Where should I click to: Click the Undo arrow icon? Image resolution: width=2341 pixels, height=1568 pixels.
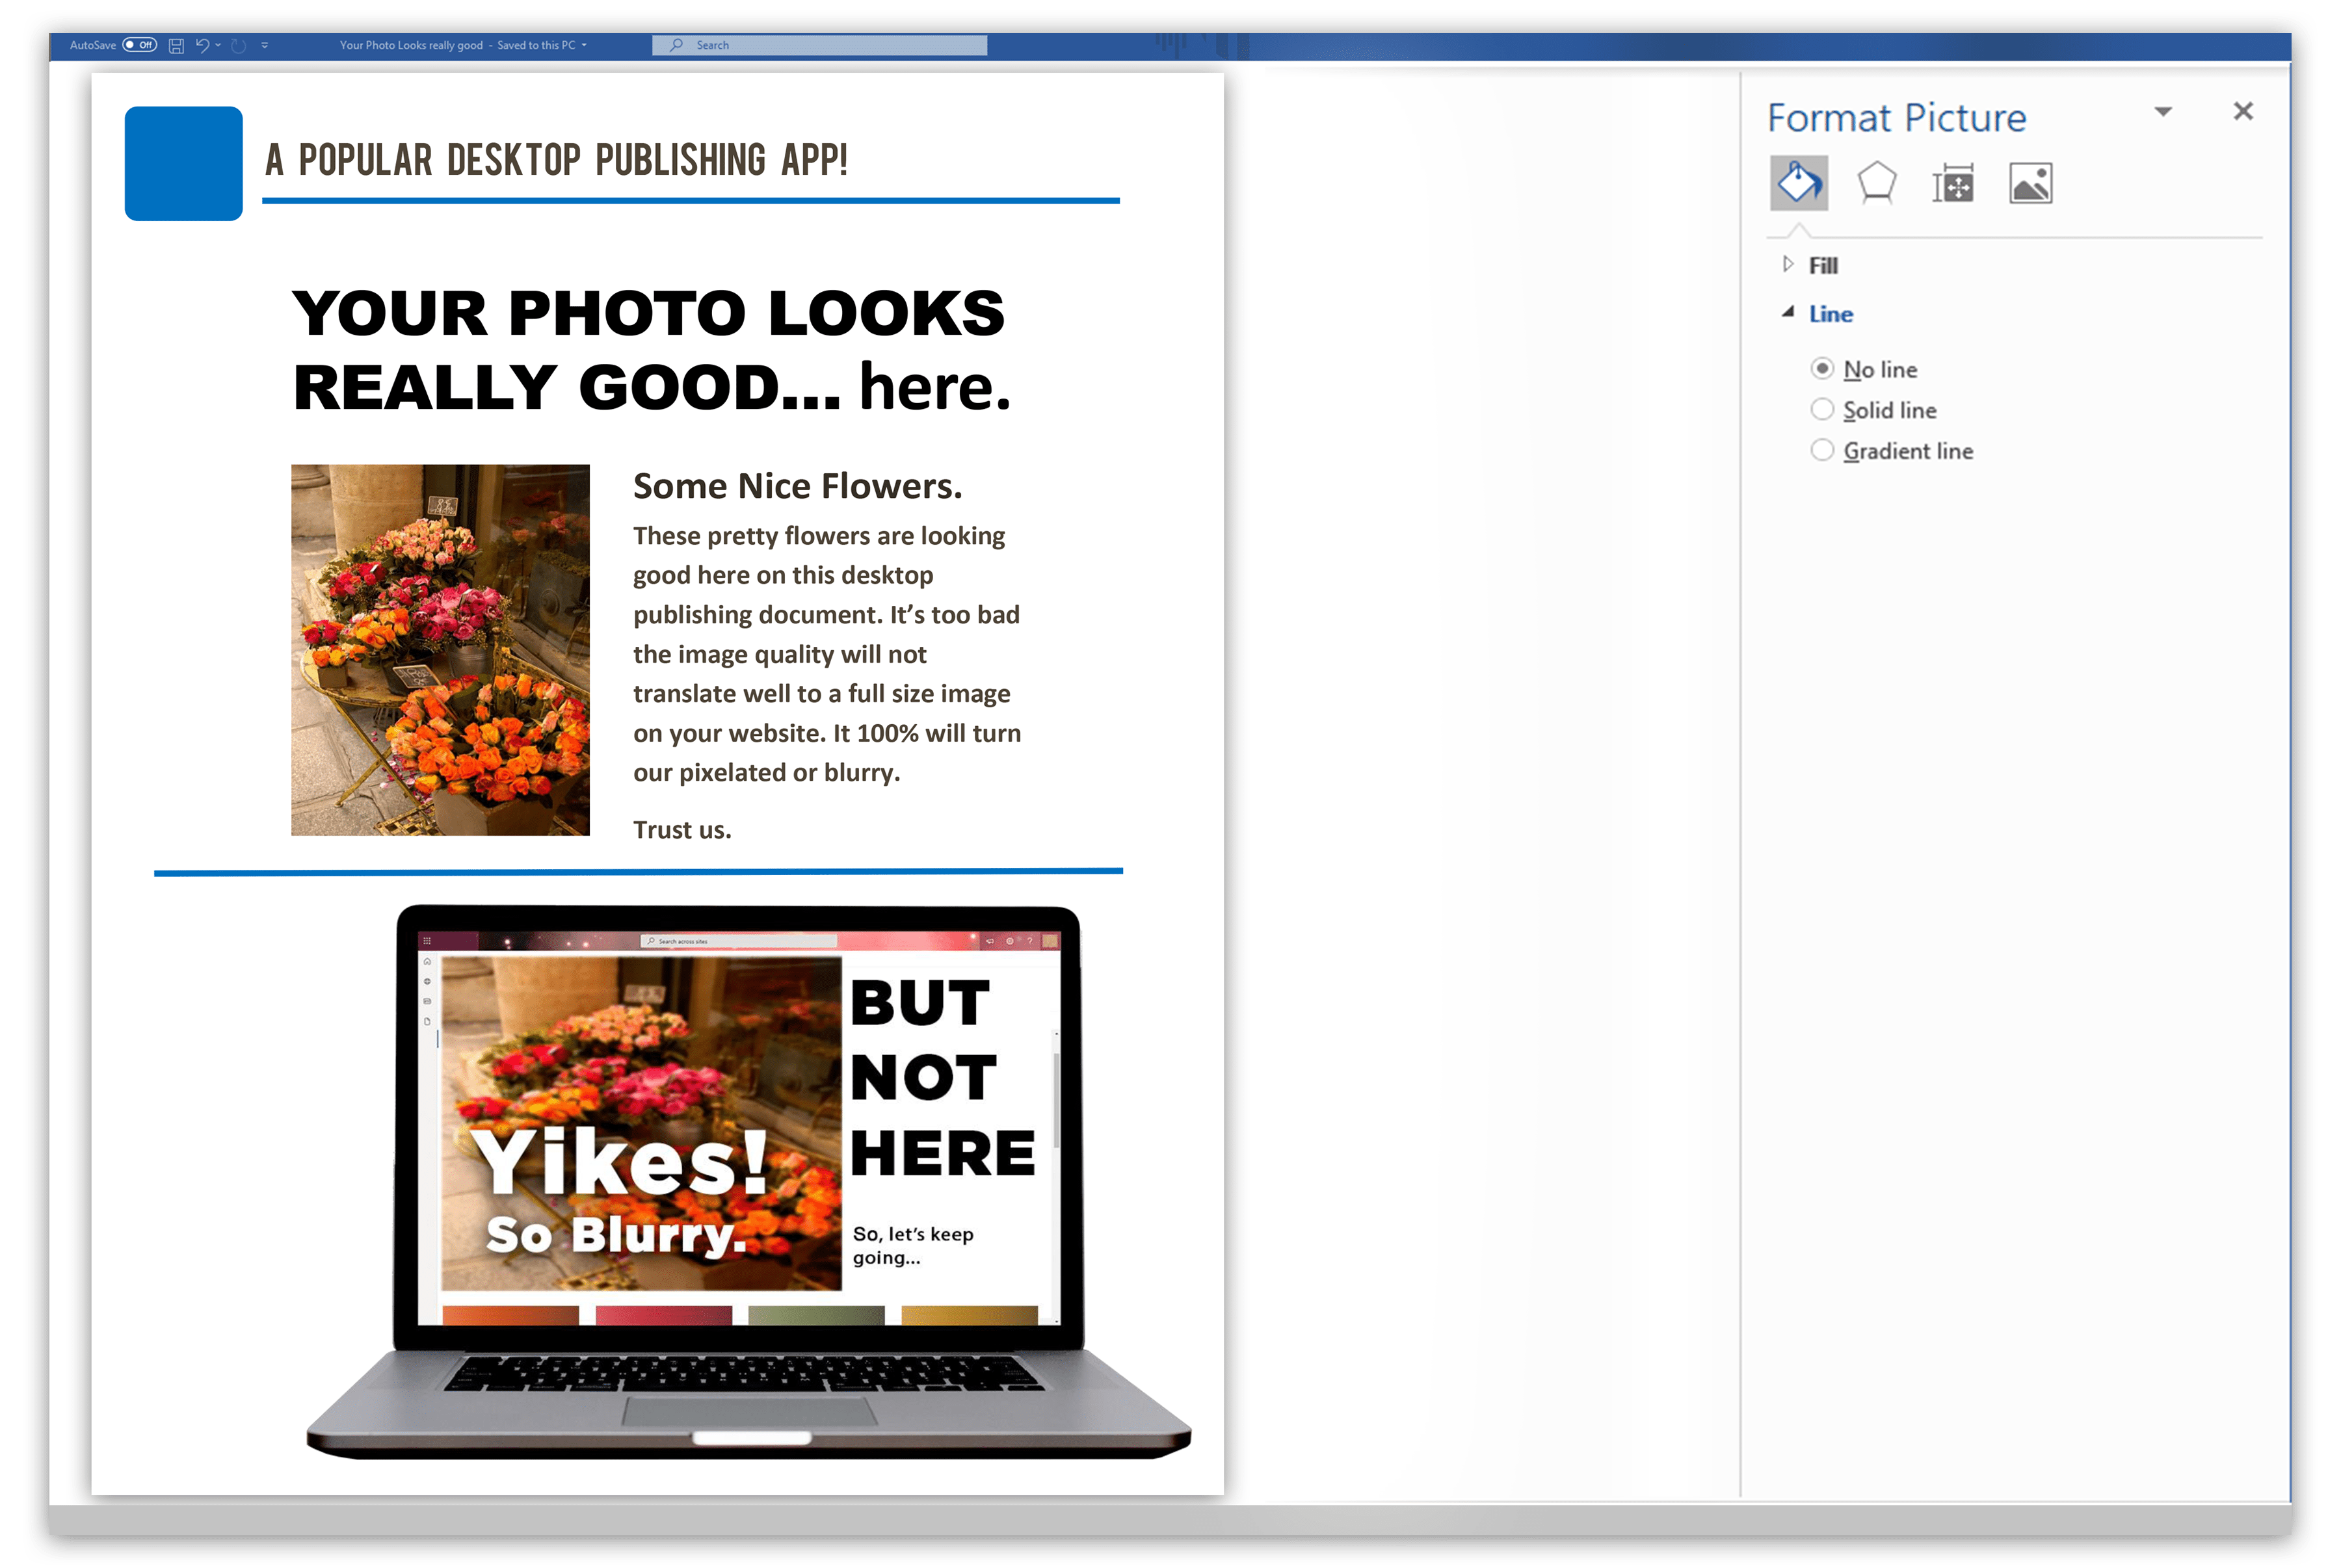pos(202,45)
